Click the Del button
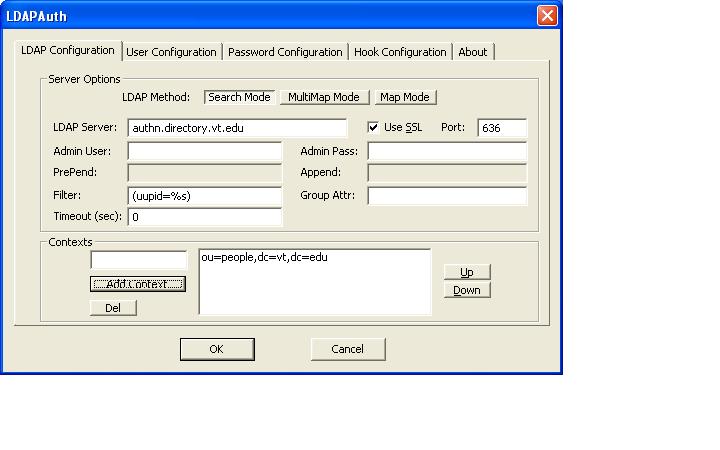This screenshot has width=720, height=450. (113, 308)
